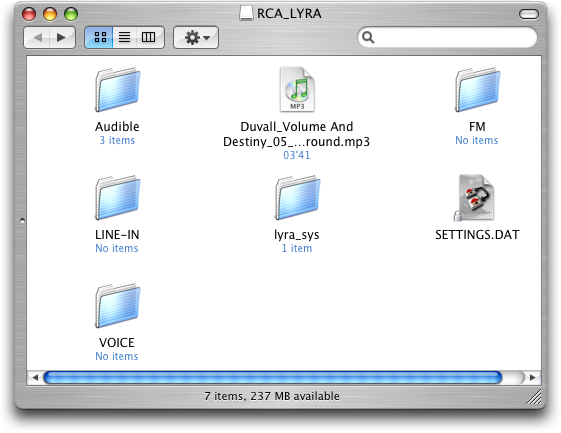Select the Duvall_Volume And Destiny MP3 file
Viewport: 561px width, 433px height.
point(297,89)
